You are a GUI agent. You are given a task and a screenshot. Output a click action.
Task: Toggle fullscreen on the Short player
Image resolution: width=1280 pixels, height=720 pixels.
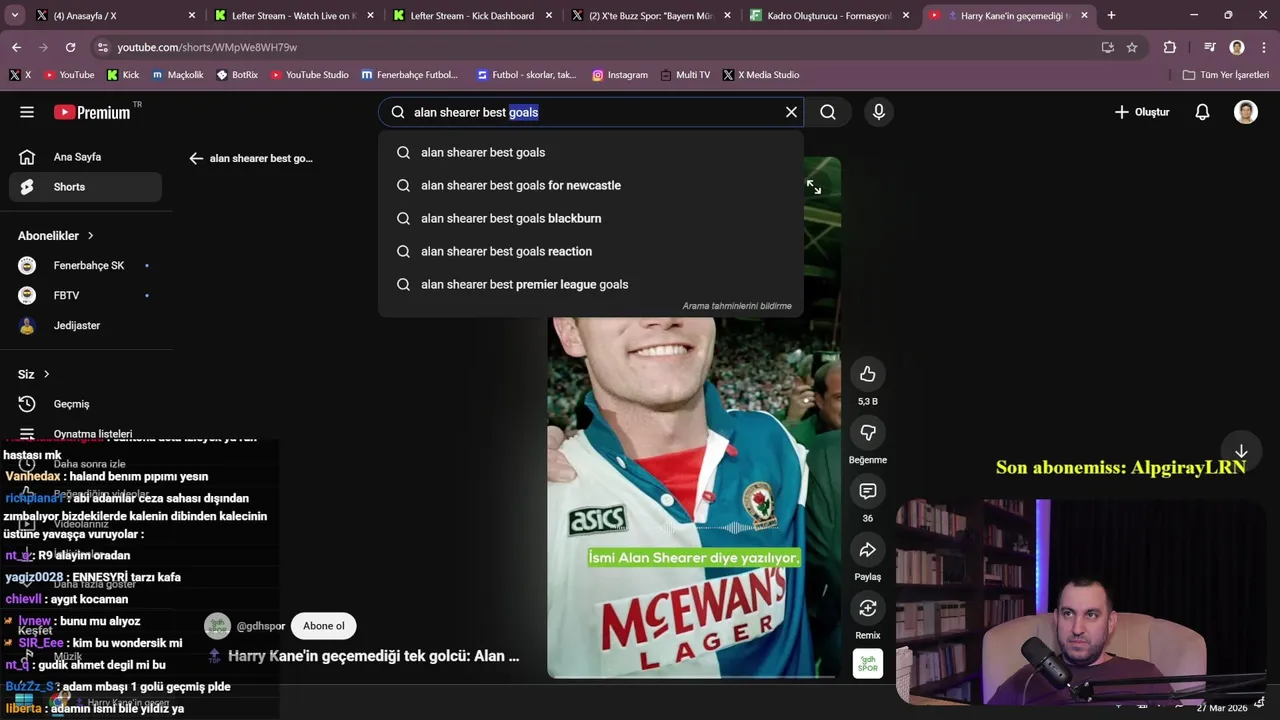[x=814, y=187]
